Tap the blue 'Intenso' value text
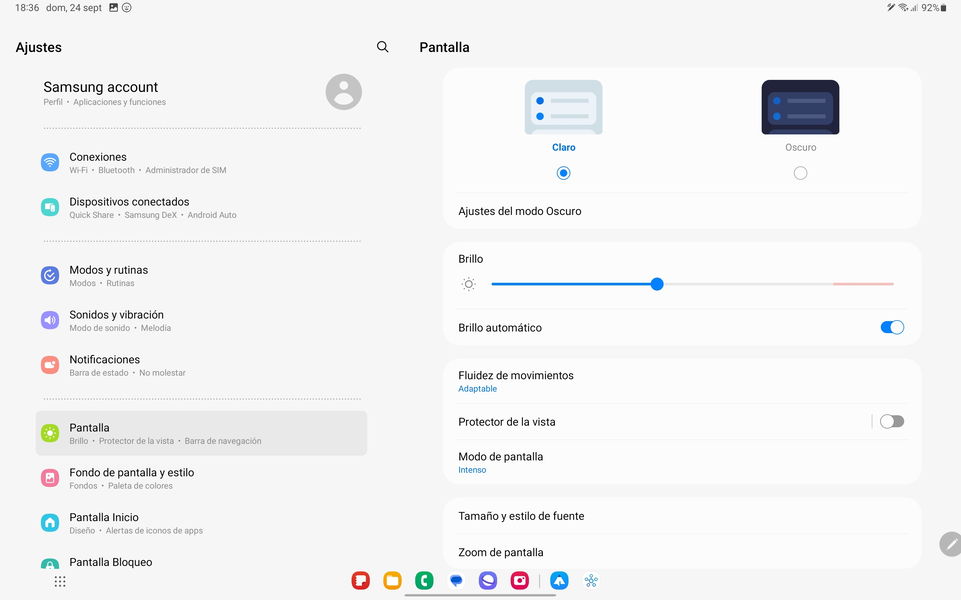Screen dimensions: 961x600 tap(472, 469)
